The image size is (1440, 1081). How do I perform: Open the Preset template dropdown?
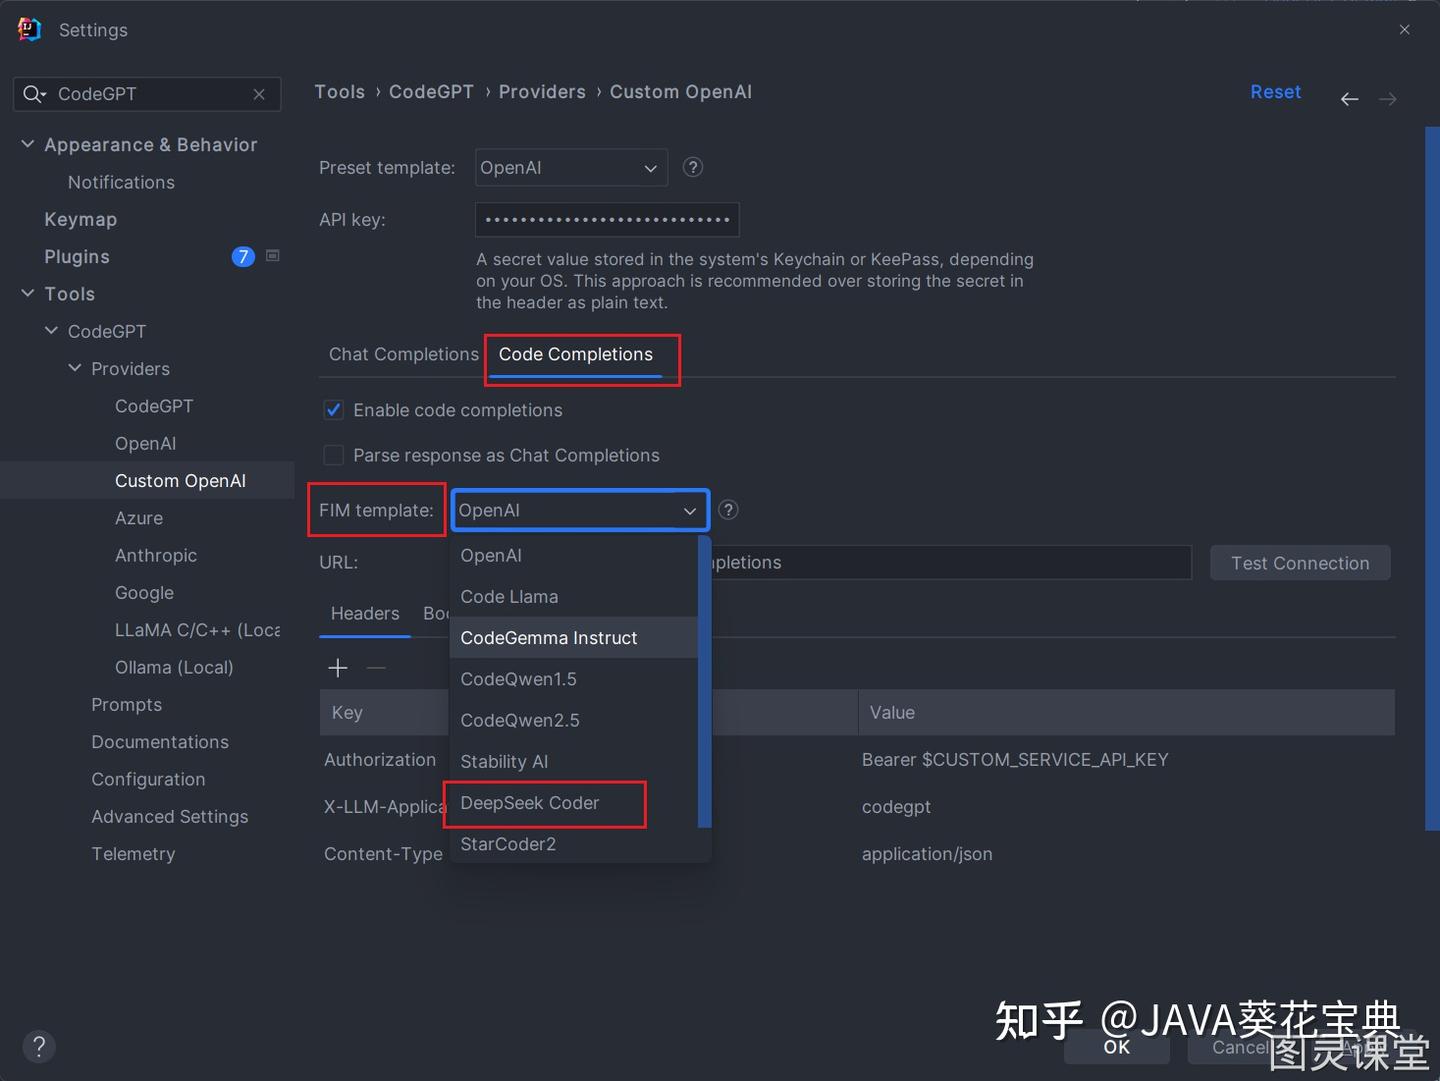(x=570, y=168)
